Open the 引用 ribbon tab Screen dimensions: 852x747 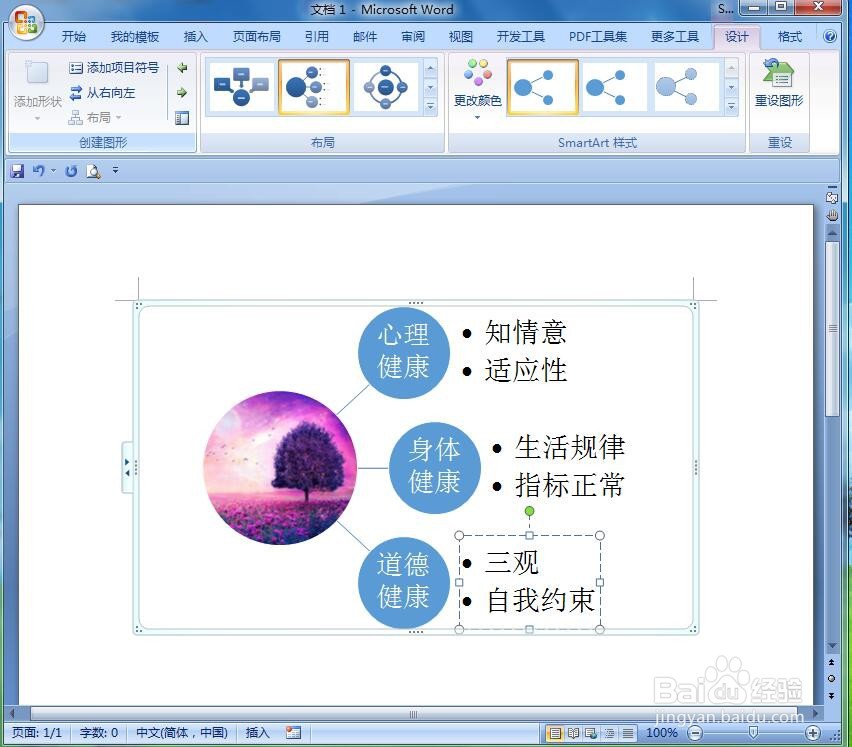(317, 36)
